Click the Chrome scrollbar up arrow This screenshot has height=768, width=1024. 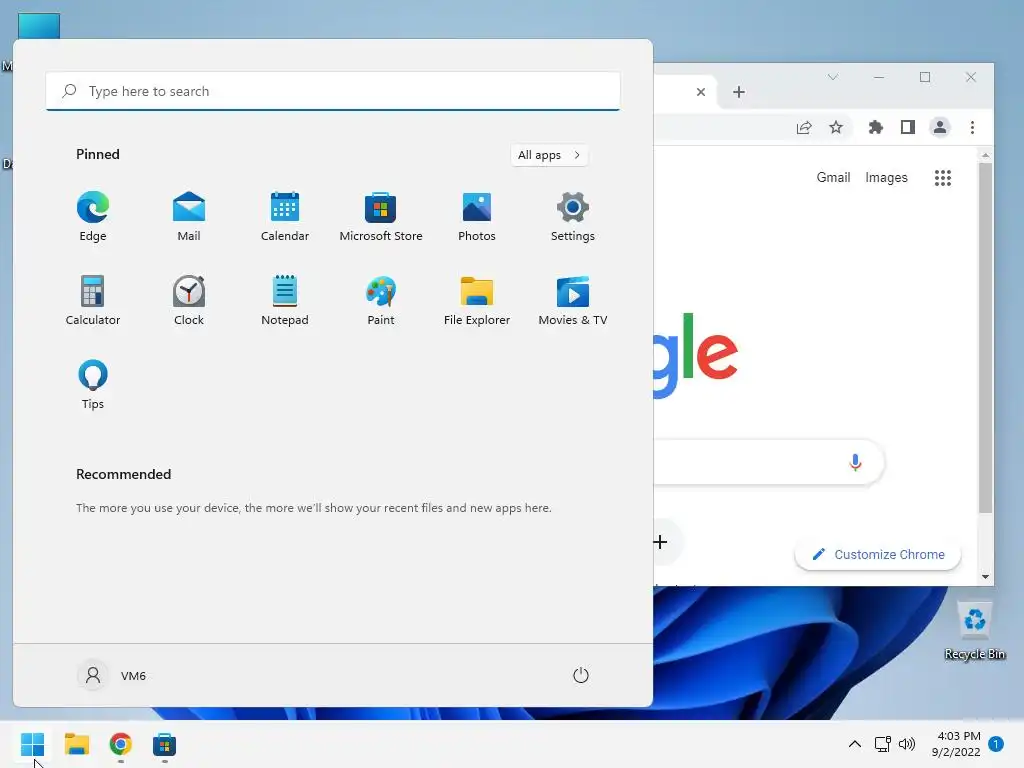(x=985, y=155)
